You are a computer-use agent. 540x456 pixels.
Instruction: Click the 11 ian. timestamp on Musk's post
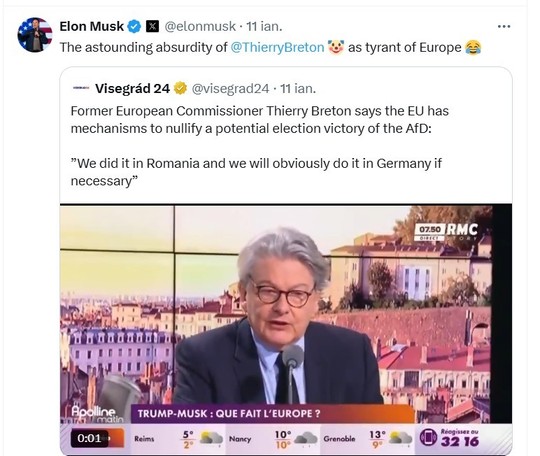264,27
